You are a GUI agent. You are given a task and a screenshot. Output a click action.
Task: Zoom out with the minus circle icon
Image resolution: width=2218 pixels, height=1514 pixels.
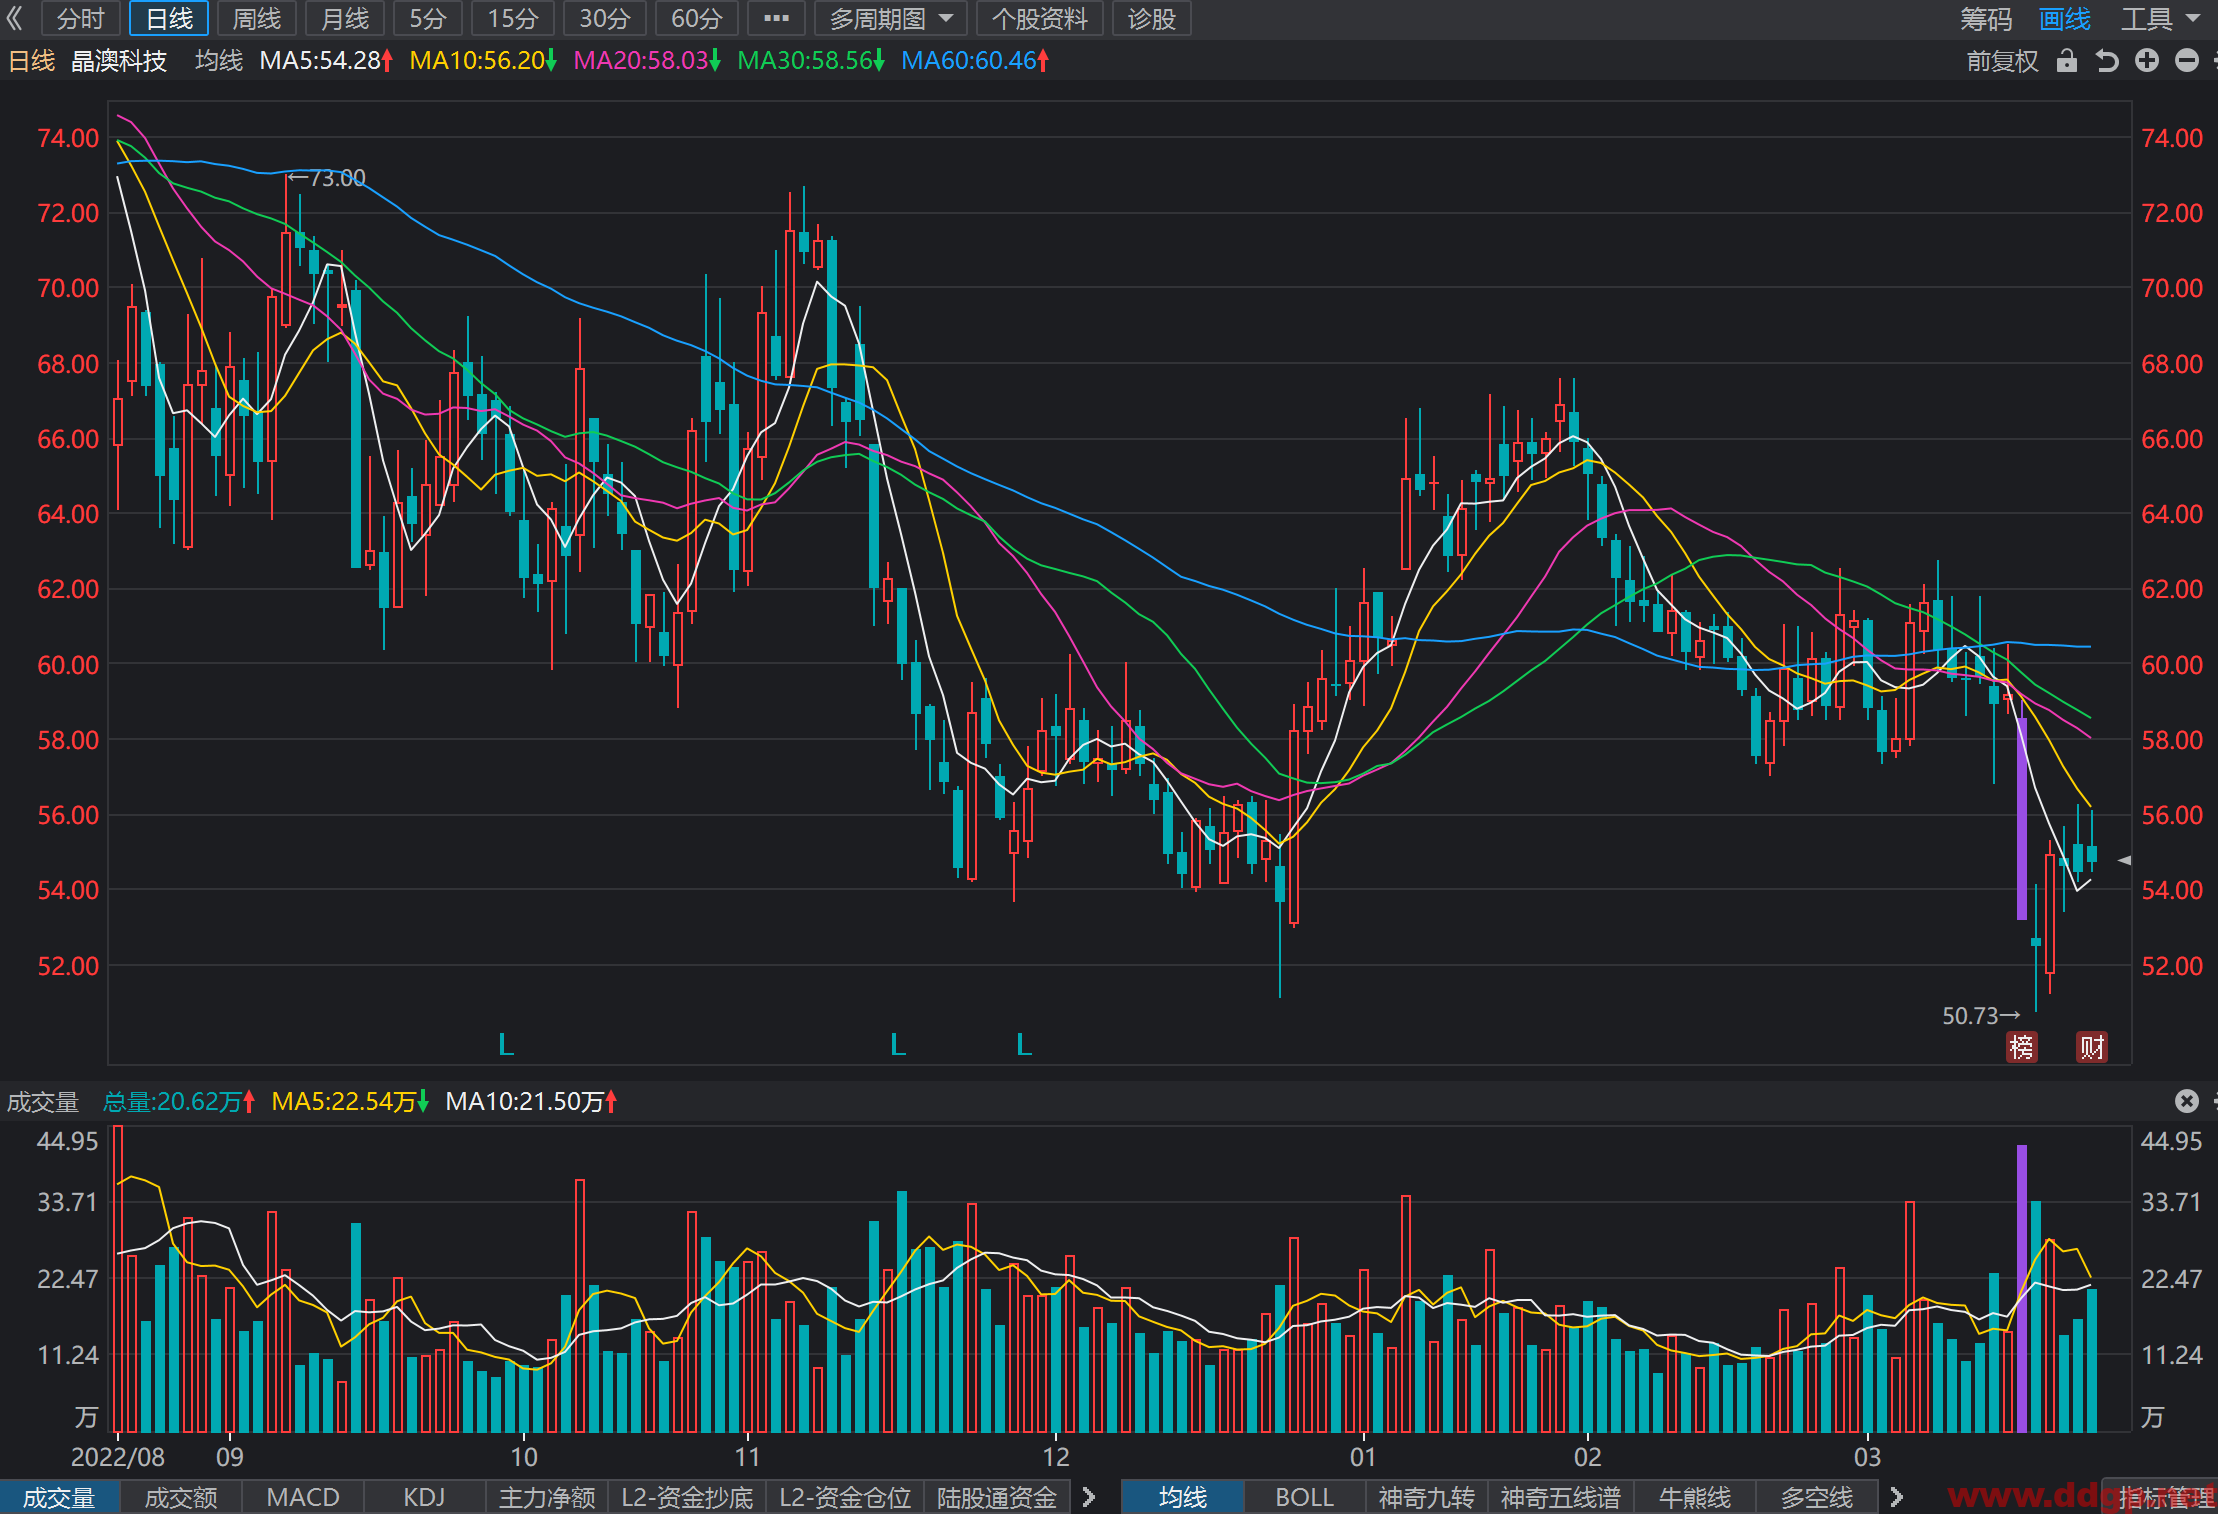tap(2187, 61)
